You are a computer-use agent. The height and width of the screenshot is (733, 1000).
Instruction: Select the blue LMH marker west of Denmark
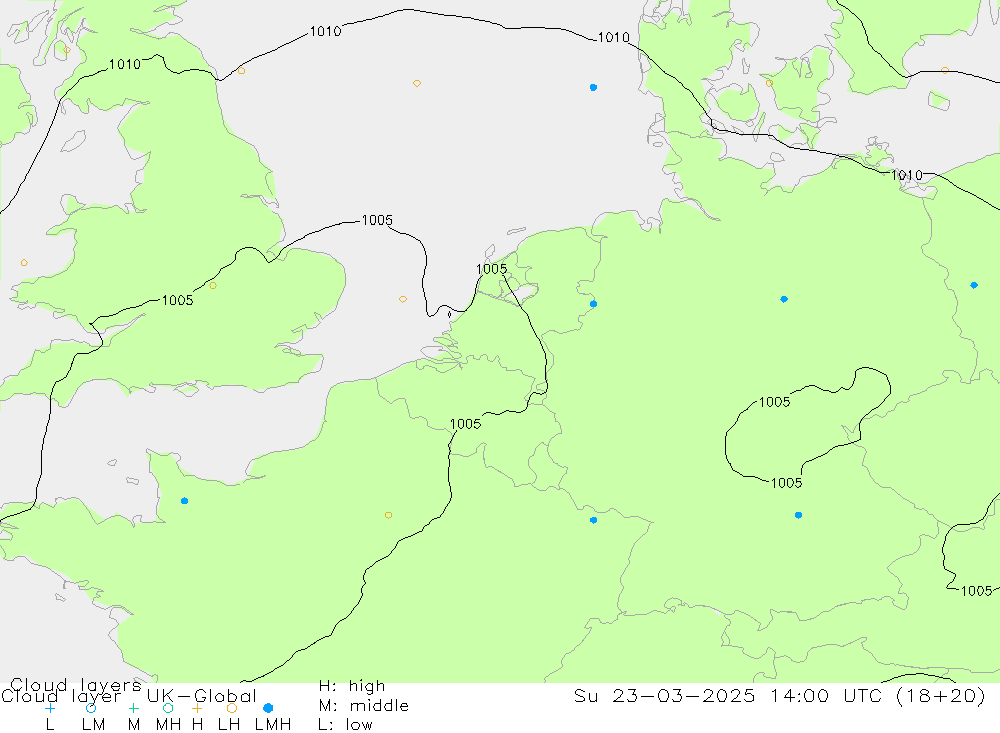(593, 87)
